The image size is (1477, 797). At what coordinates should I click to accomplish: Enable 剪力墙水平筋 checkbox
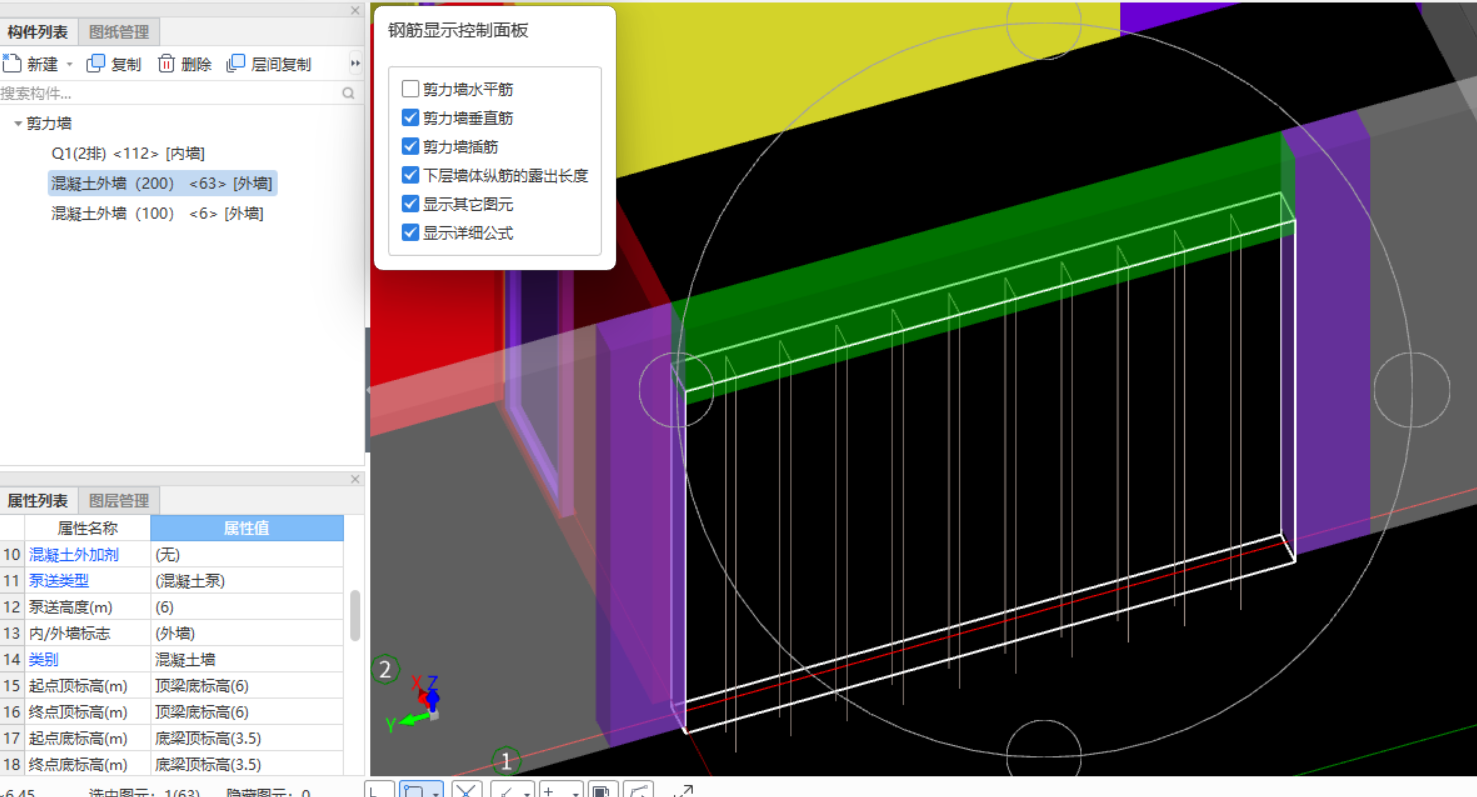(x=410, y=89)
